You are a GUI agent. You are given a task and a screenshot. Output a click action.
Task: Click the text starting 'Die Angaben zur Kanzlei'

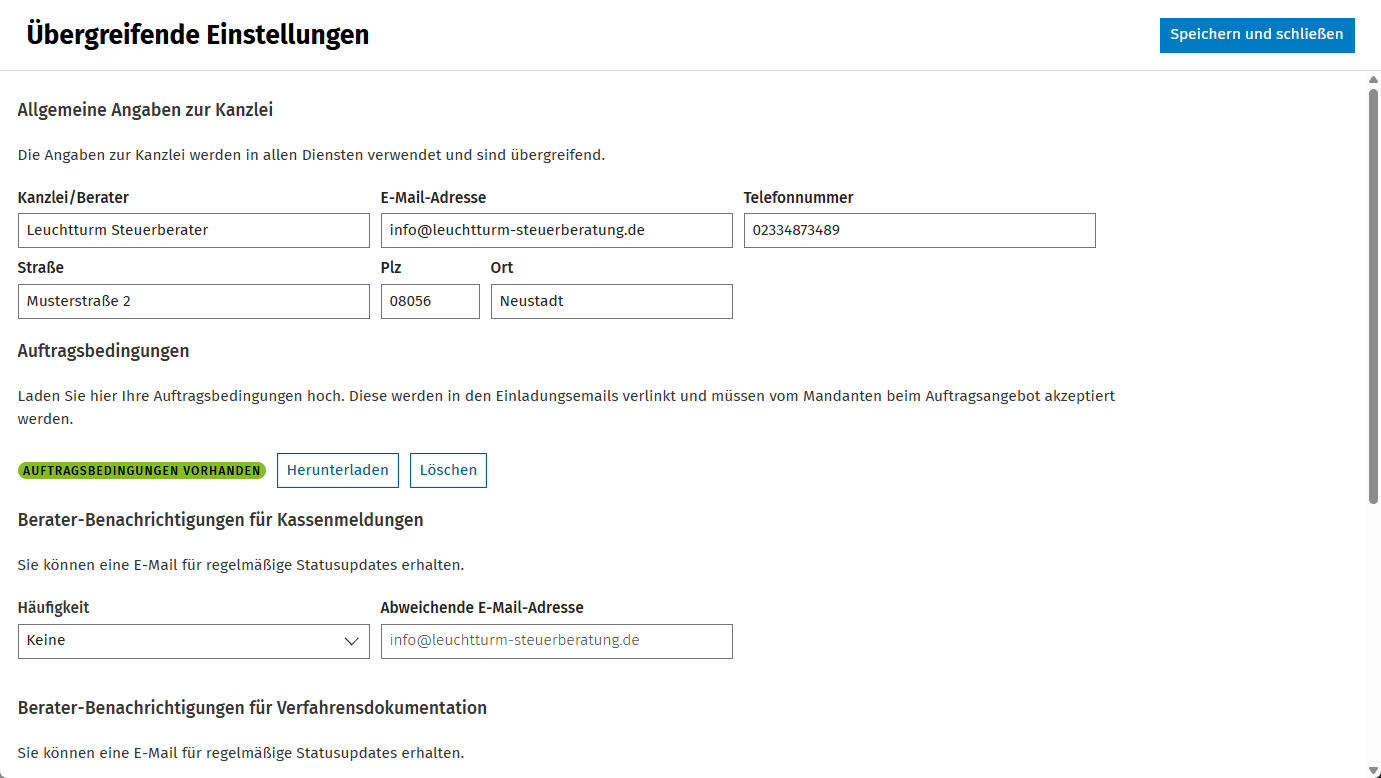(x=312, y=155)
